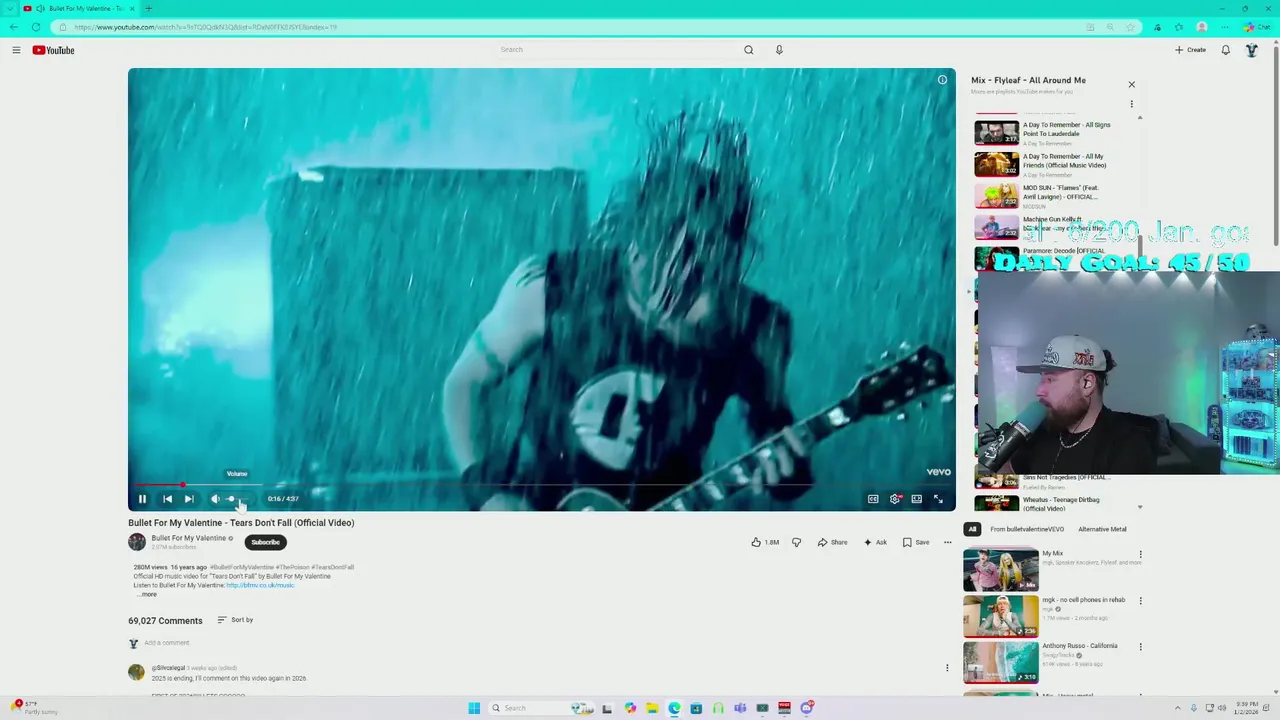Open options for the @Silvalegal comment
1280x720 pixels.
947,668
